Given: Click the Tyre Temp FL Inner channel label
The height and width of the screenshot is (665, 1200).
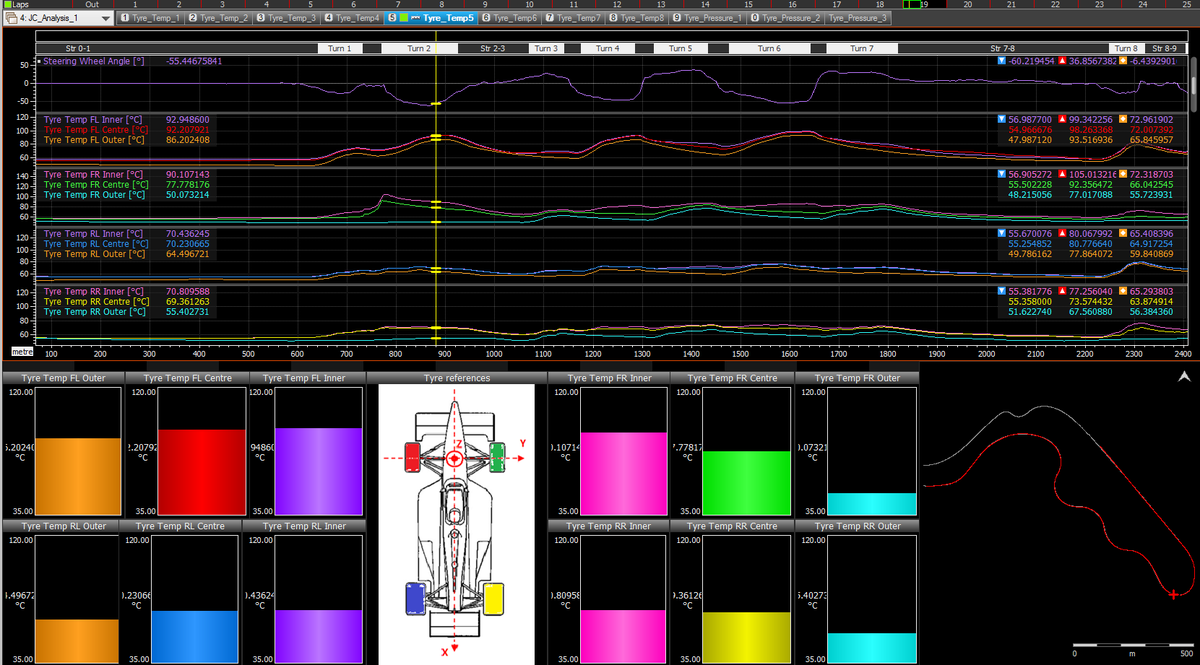Looking at the screenshot, I should [94, 119].
